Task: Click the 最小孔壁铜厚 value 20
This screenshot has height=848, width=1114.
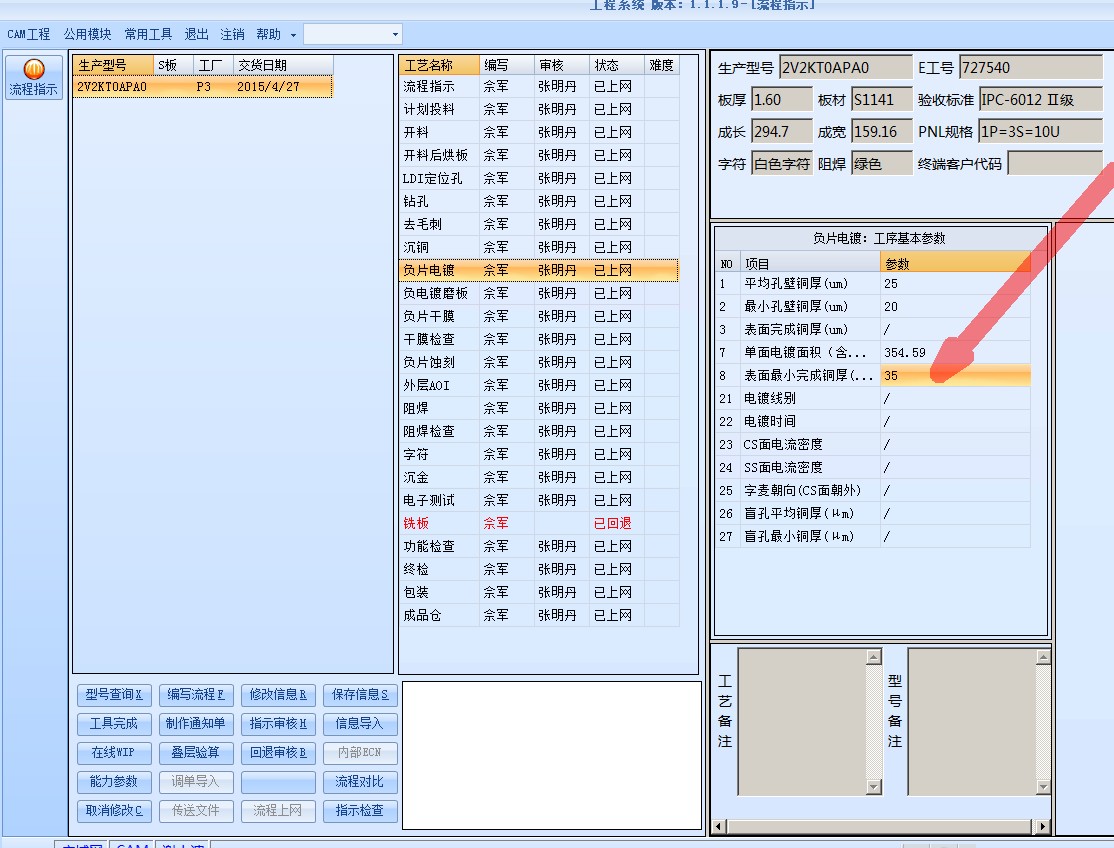Action: [955, 307]
